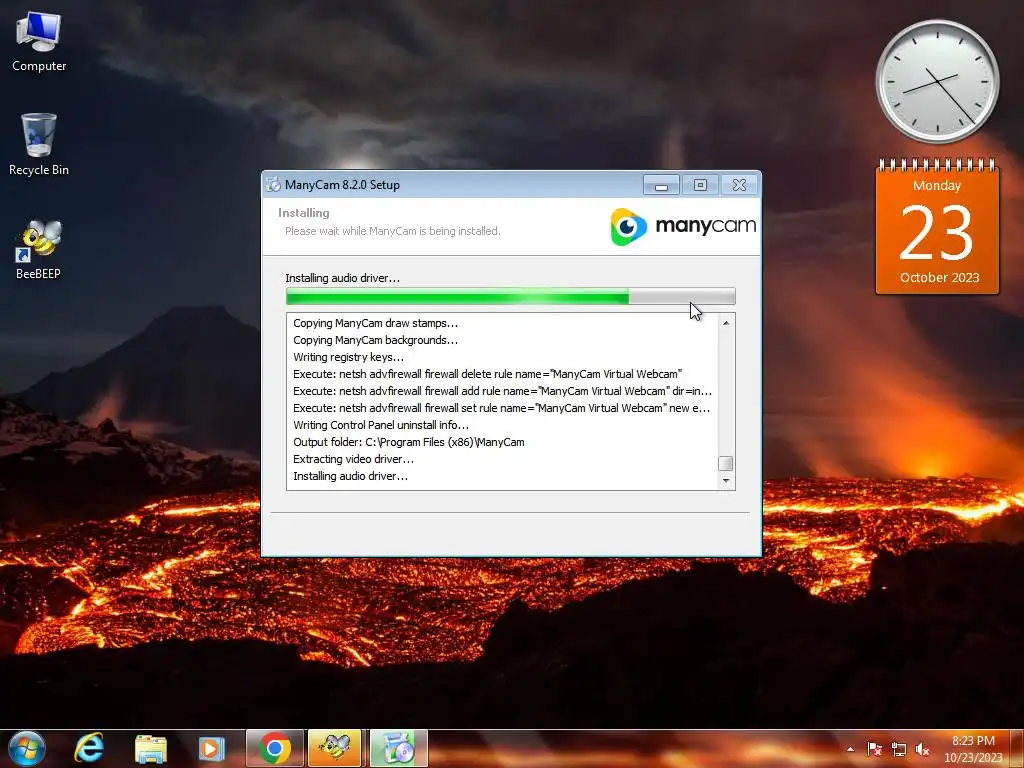Open the Windows Start menu orb
The image size is (1024, 768).
tap(27, 748)
